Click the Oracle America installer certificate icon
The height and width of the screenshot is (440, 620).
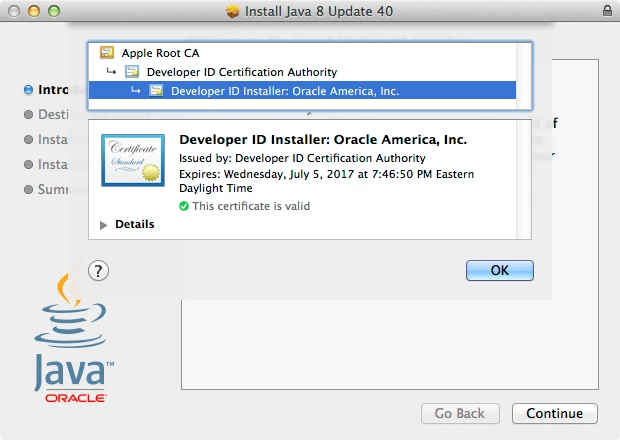[156, 91]
